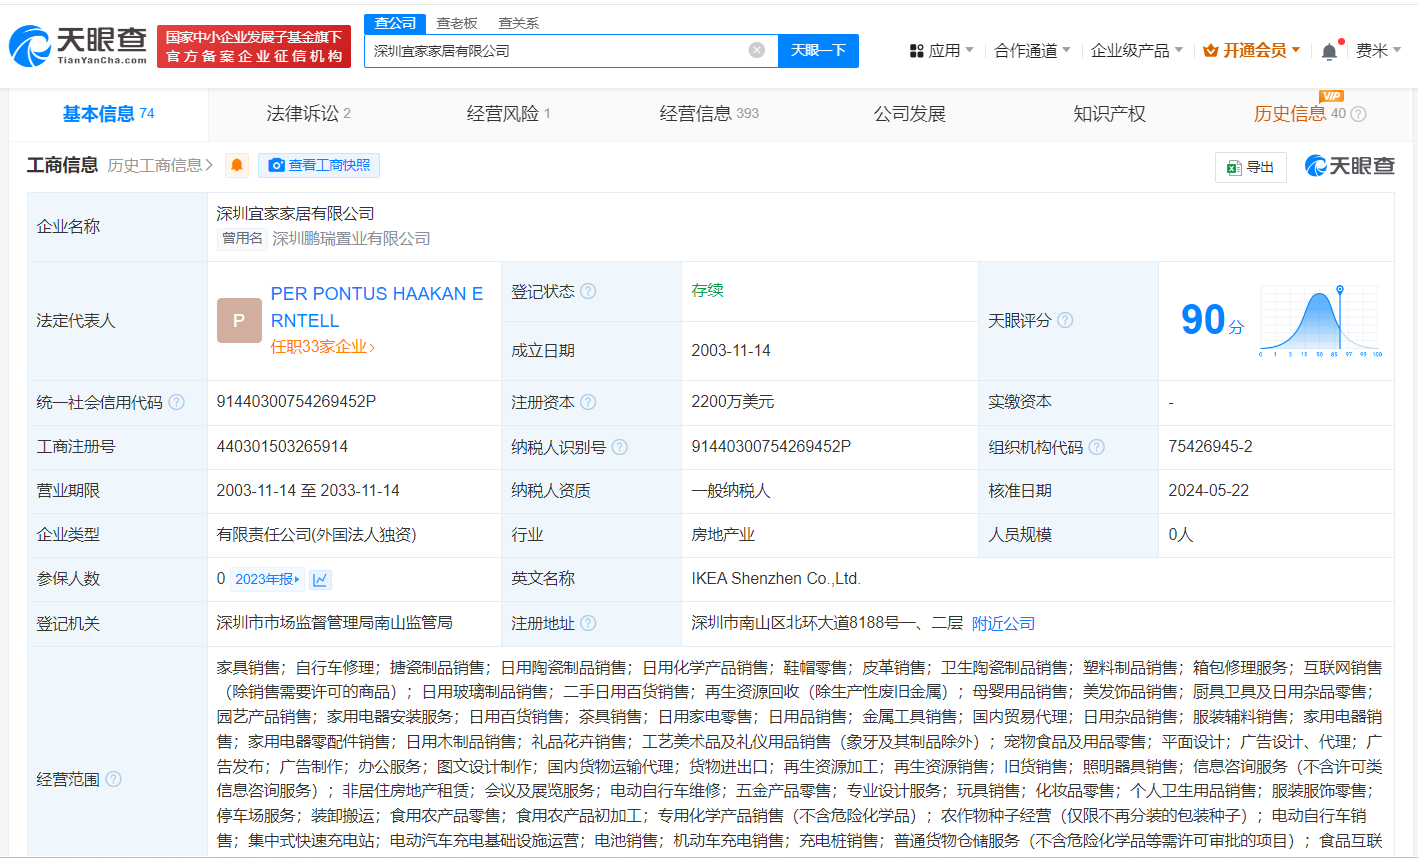Viewport: 1418px width, 858px height.
Task: Select the 知识产权 tab
Action: tap(1109, 114)
